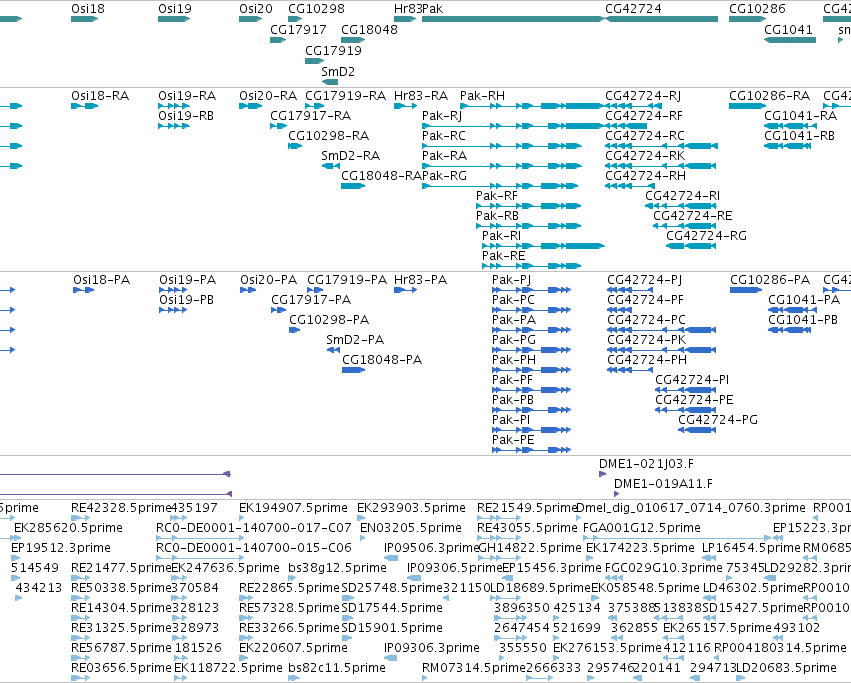Image resolution: width=851 pixels, height=683 pixels.
Task: Click the CG1041 gene bar glyph
Action: [790, 40]
